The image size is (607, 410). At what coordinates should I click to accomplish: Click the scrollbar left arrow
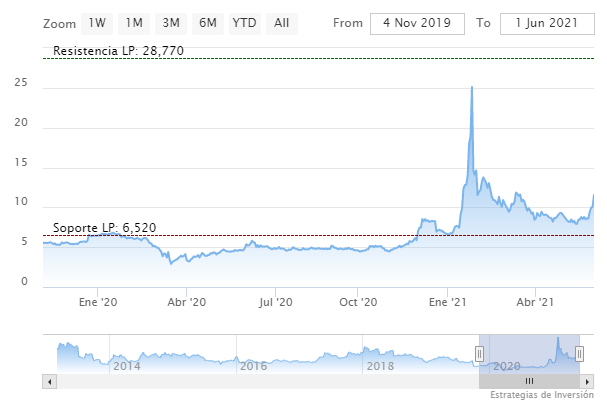[49, 381]
